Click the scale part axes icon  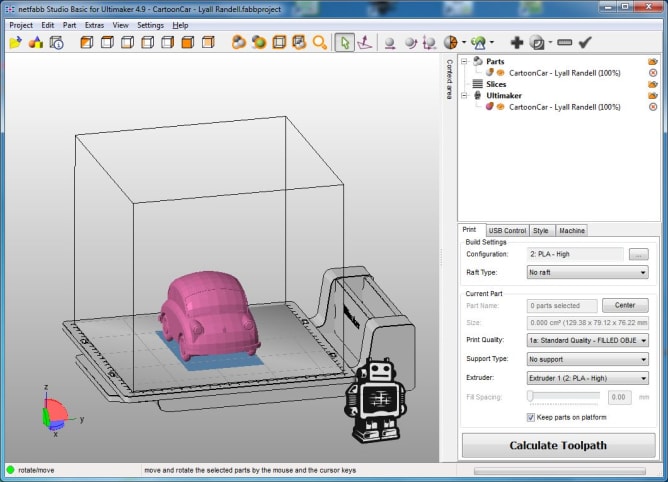click(x=429, y=43)
